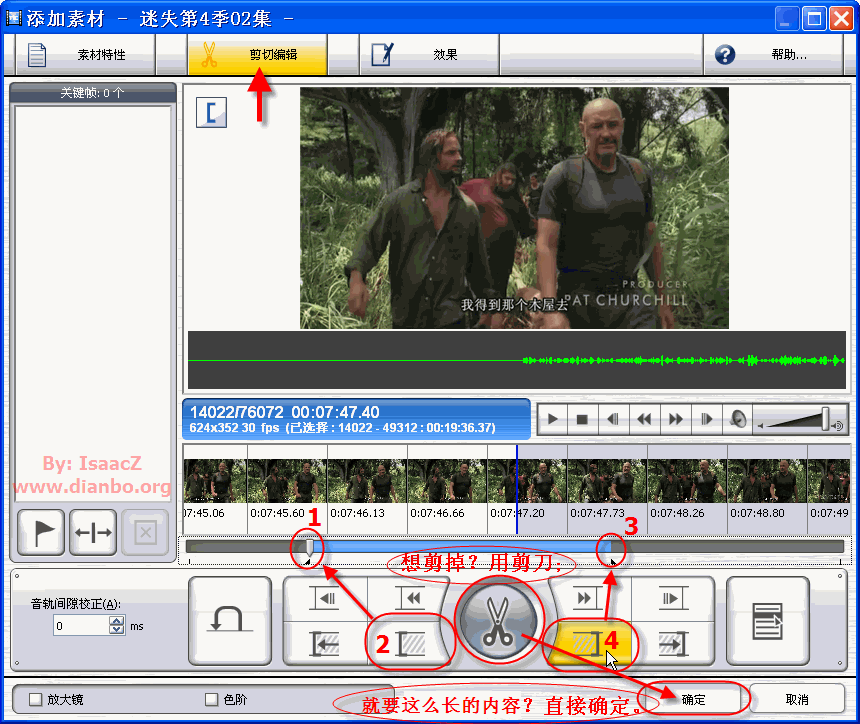Select the timeline thumbnail at 0:07:48.80
This screenshot has height=724, width=860.
[x=768, y=481]
